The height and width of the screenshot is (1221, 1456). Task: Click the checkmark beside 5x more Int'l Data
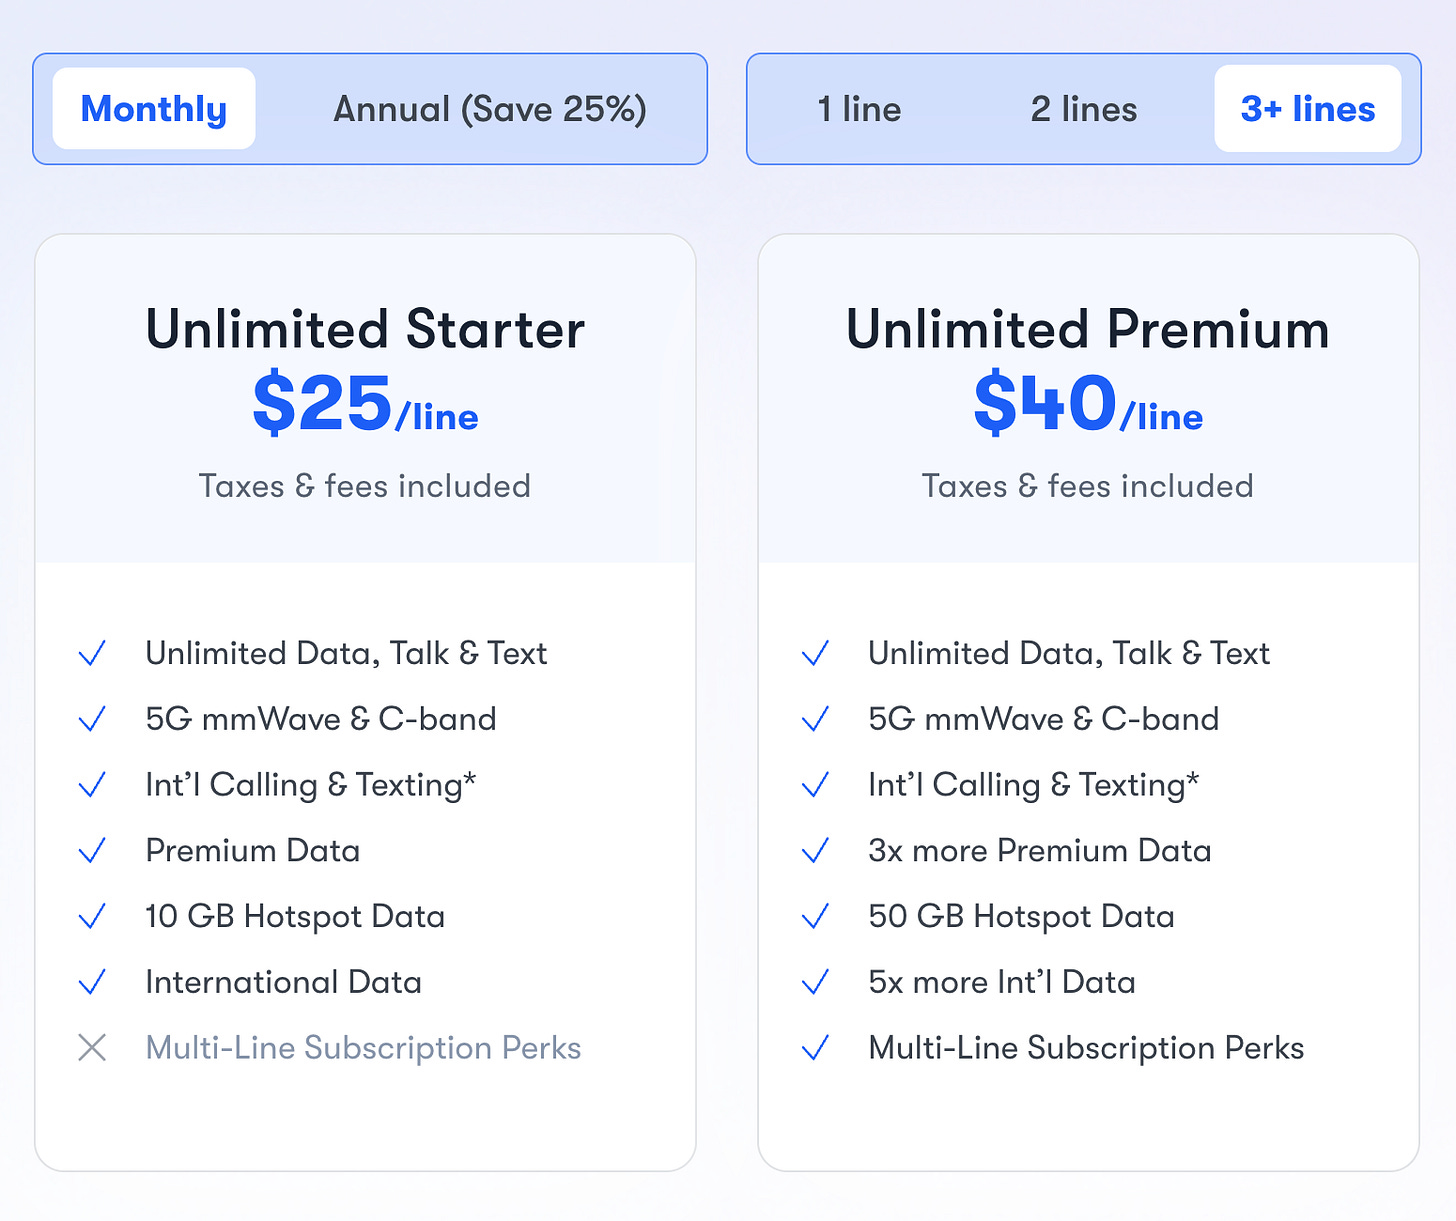pyautogui.click(x=815, y=982)
